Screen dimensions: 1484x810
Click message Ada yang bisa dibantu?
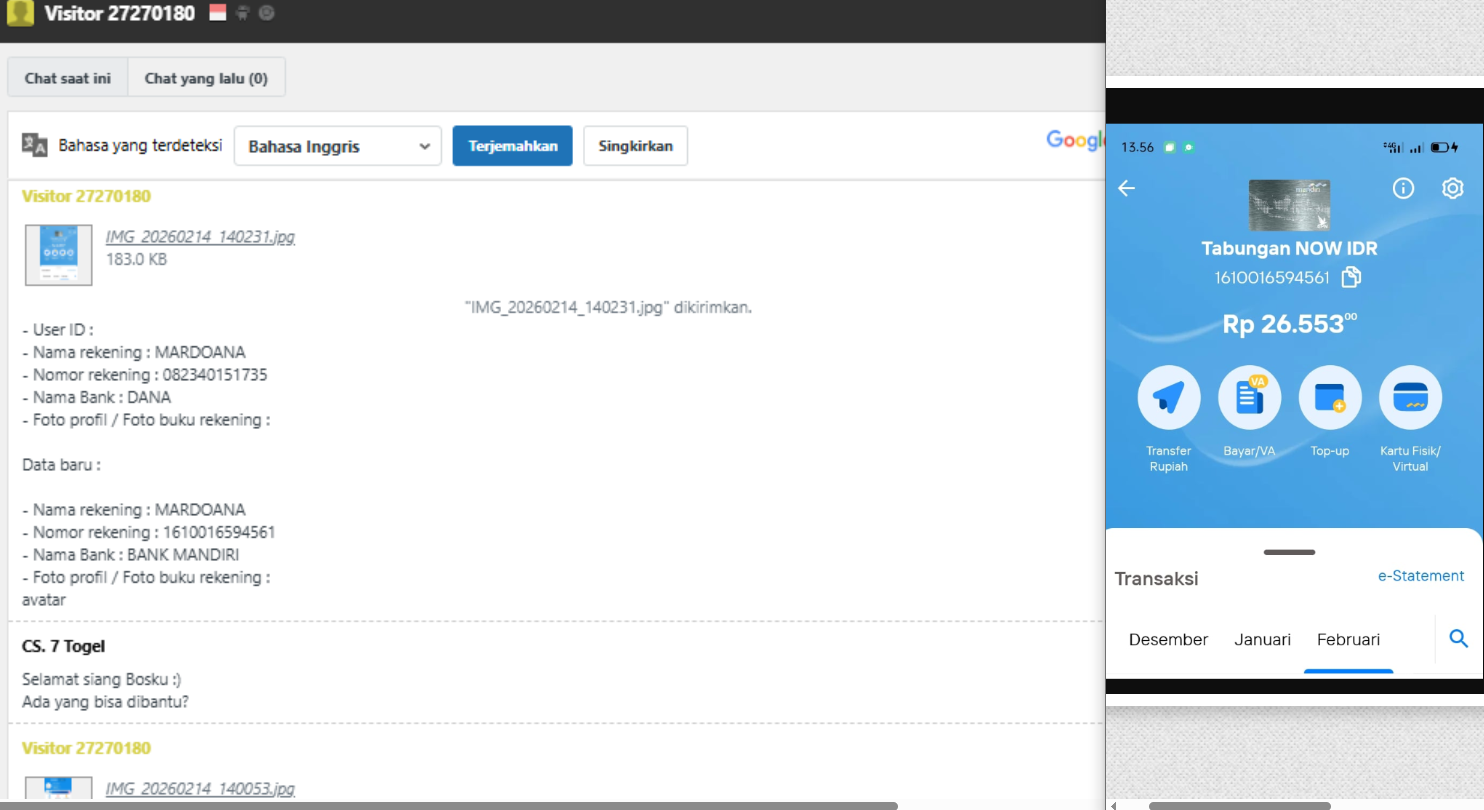point(105,702)
